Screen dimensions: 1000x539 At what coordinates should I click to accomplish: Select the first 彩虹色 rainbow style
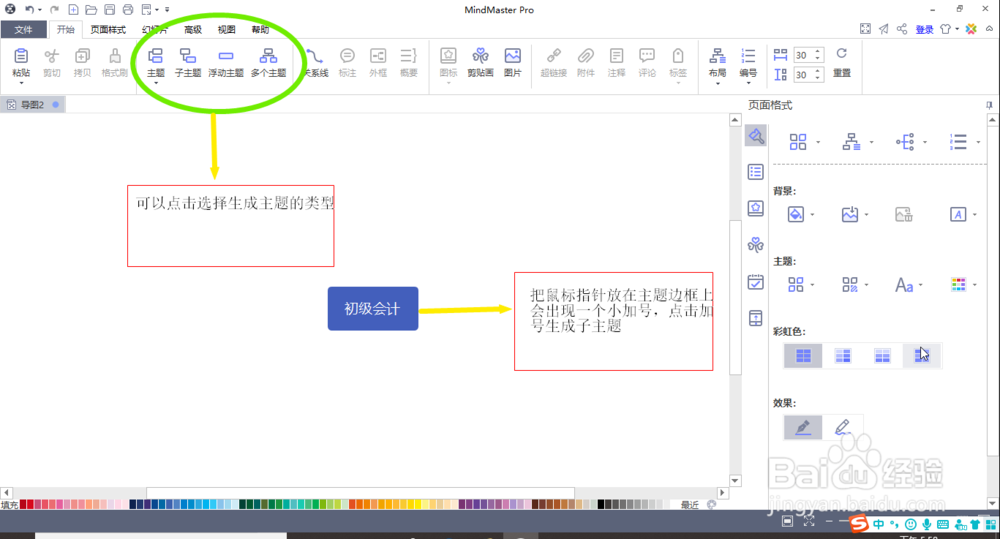pyautogui.click(x=804, y=355)
